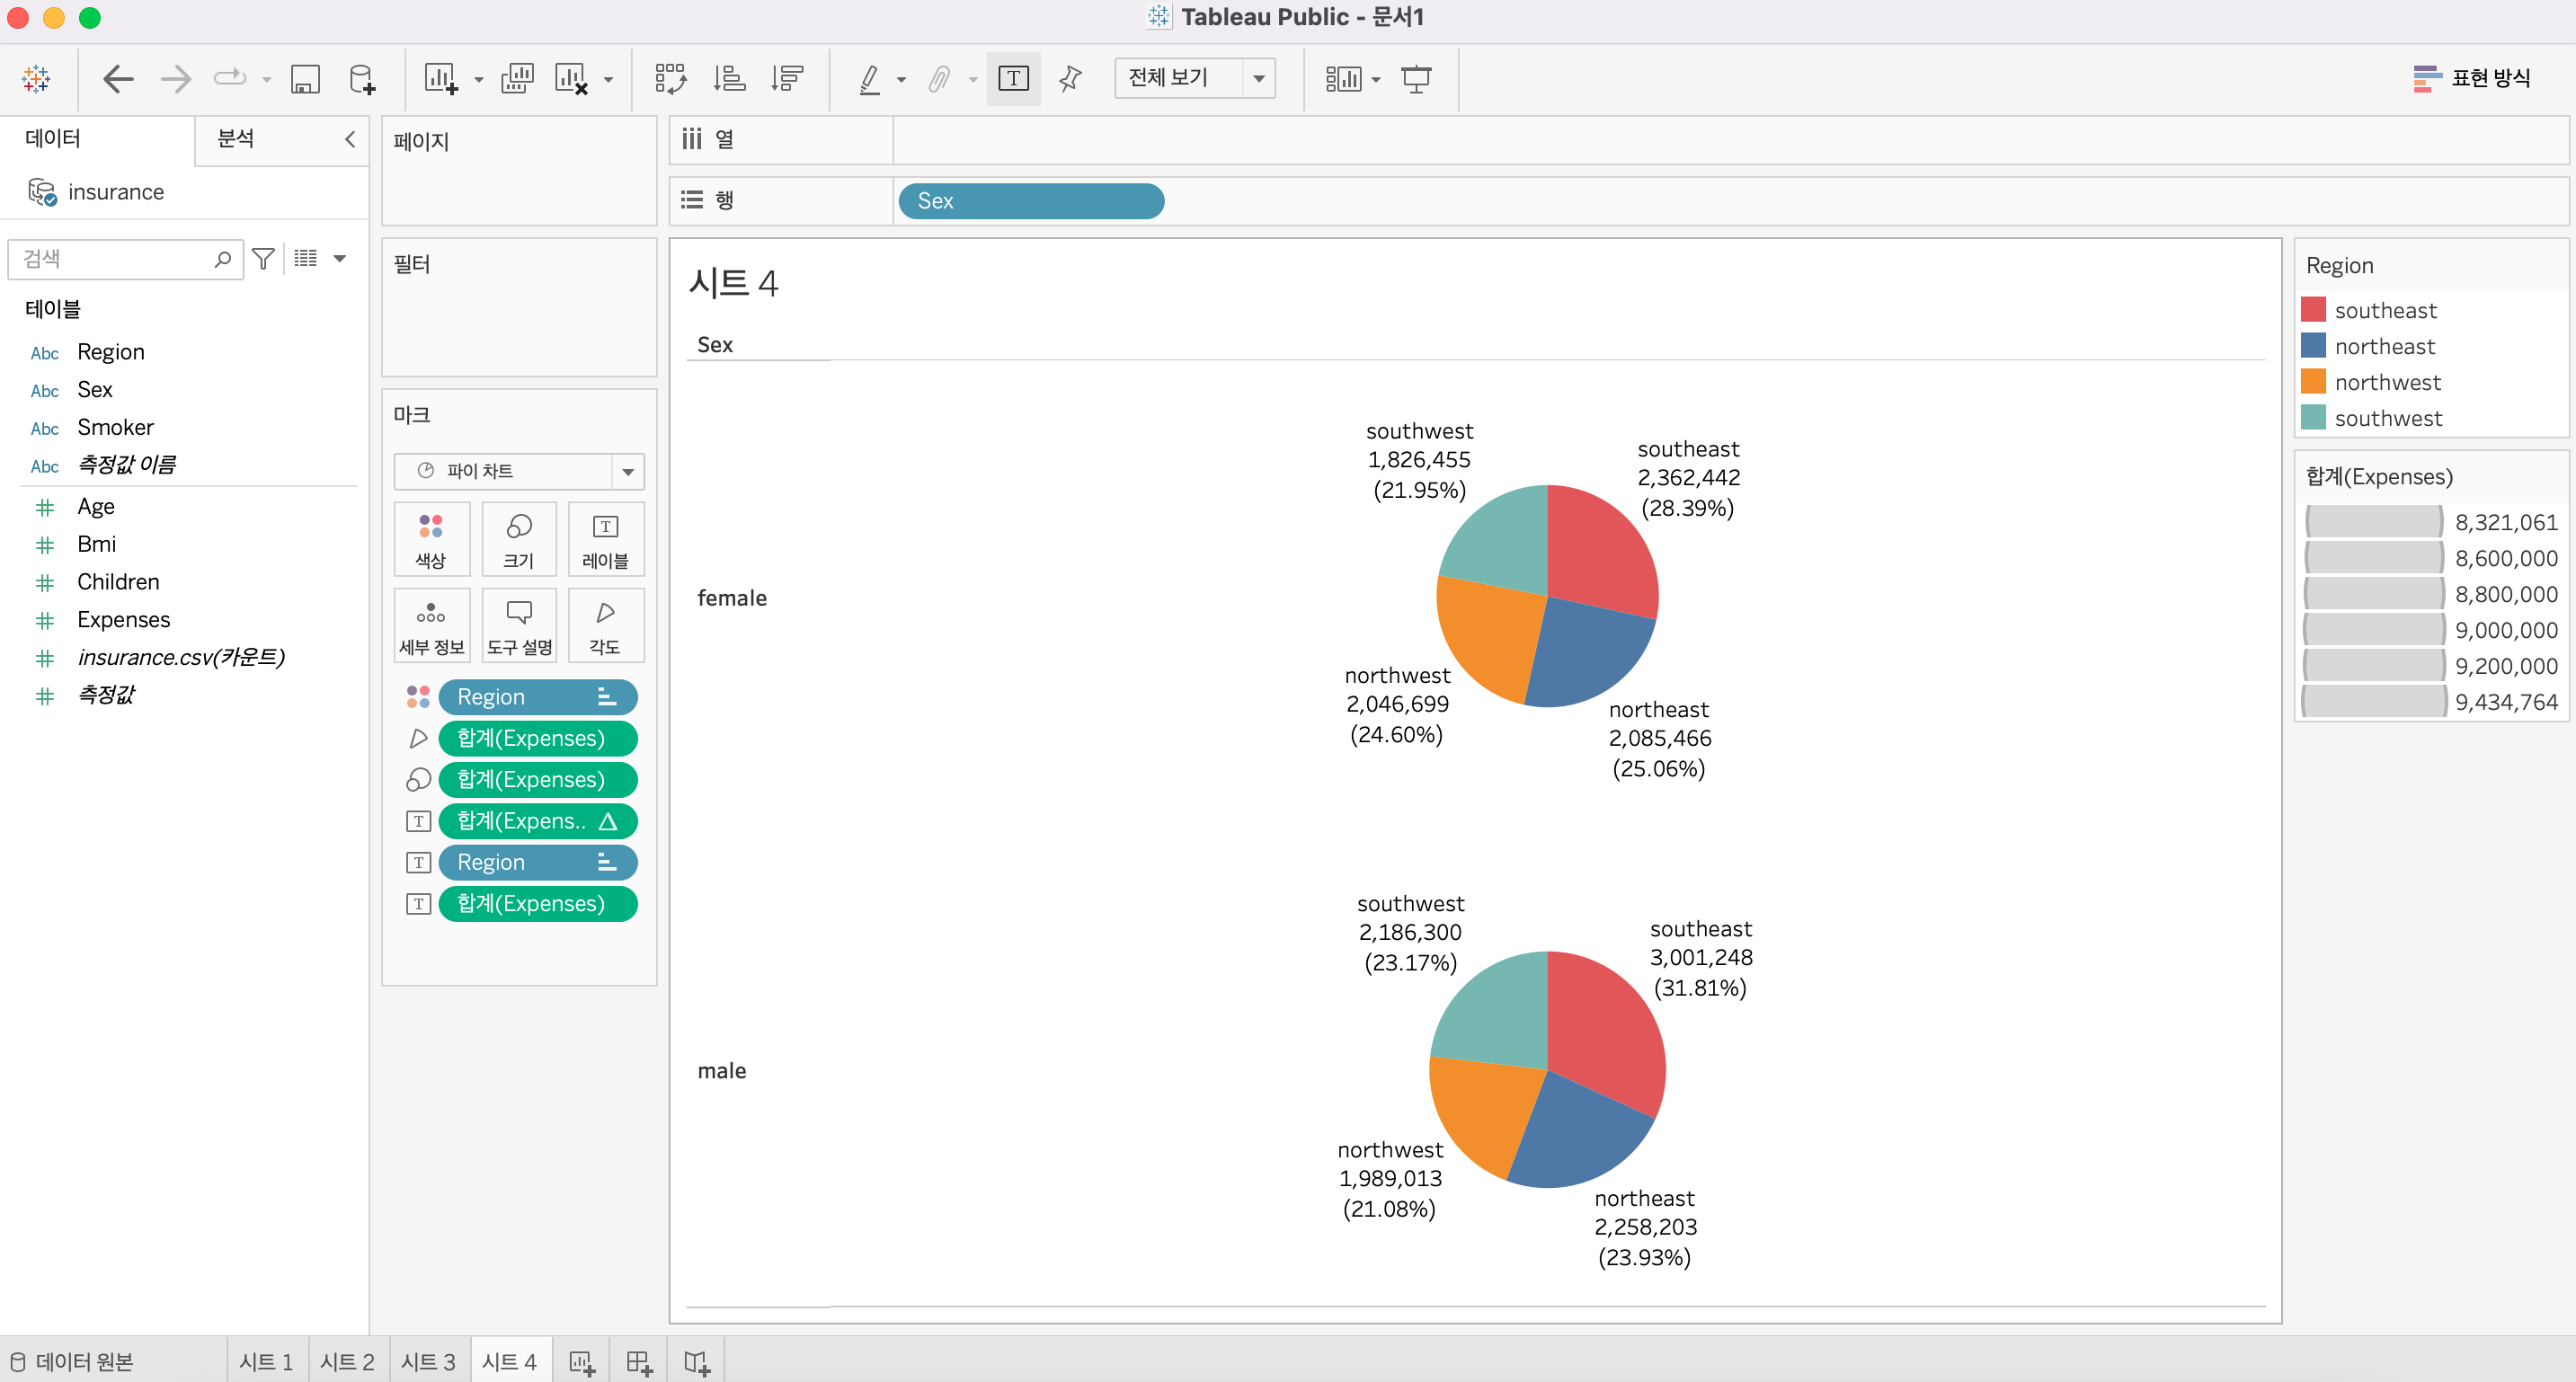Click the 합계(Expenses) angle pill
This screenshot has width=2576, height=1382.
coord(538,738)
